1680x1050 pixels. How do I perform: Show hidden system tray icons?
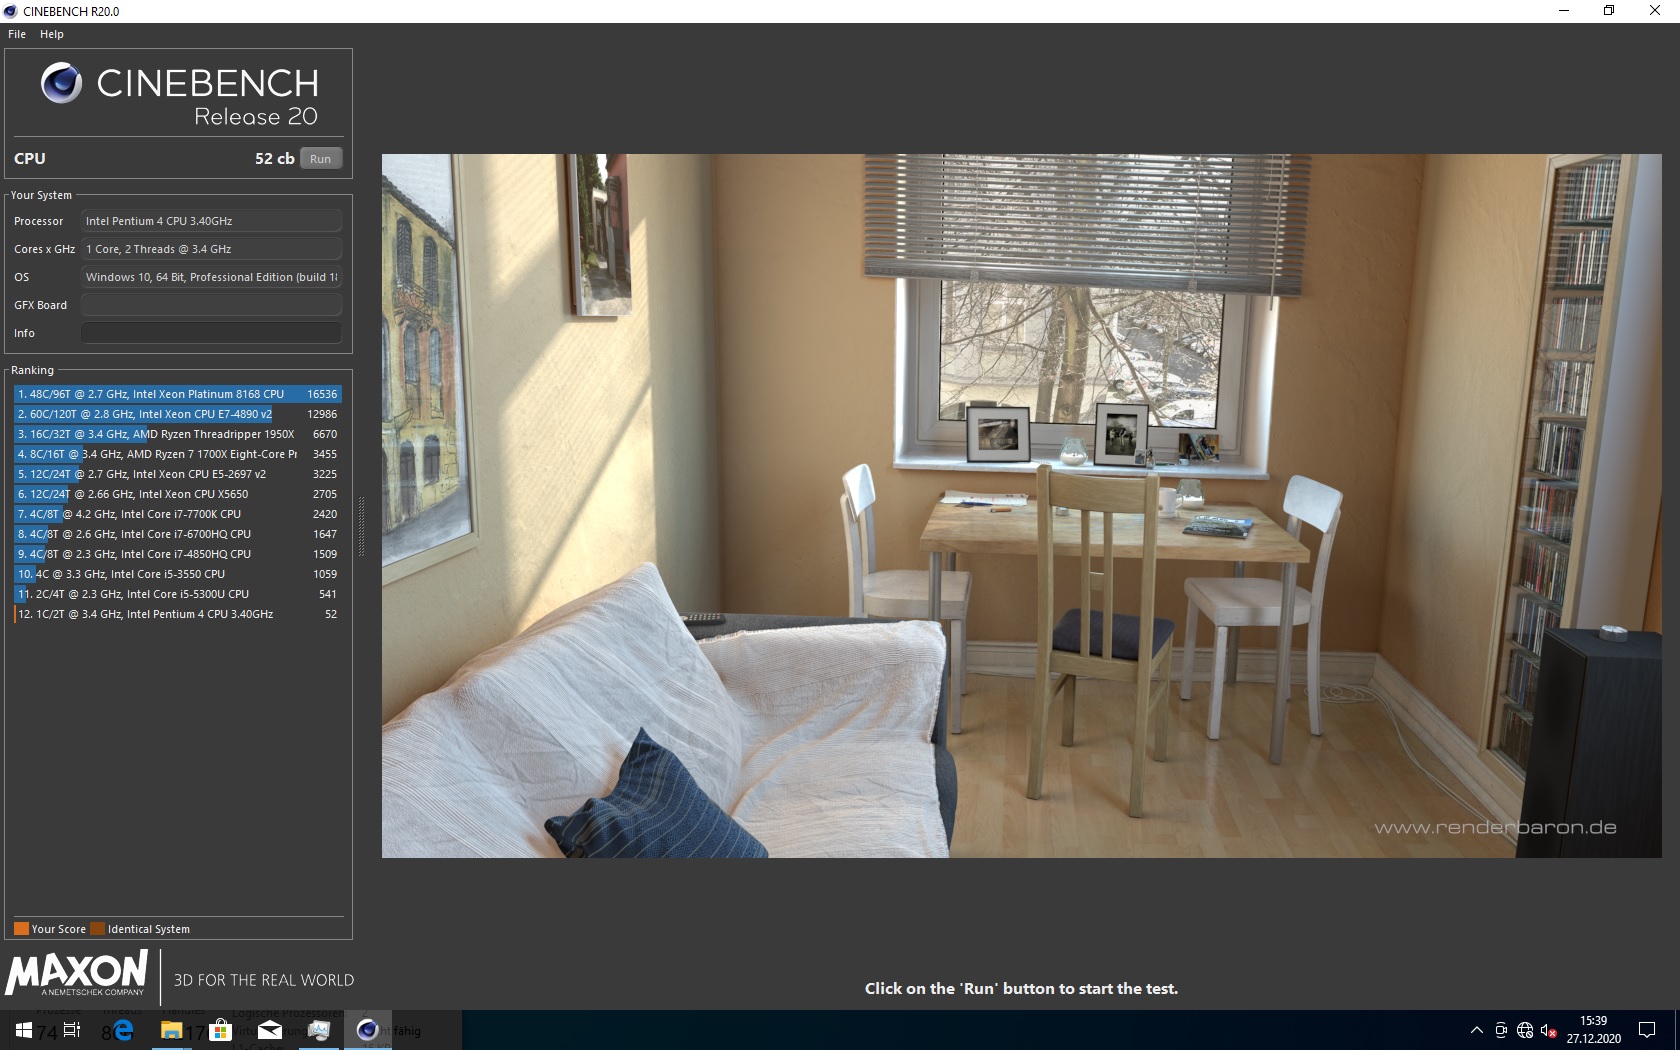pyautogui.click(x=1476, y=1030)
